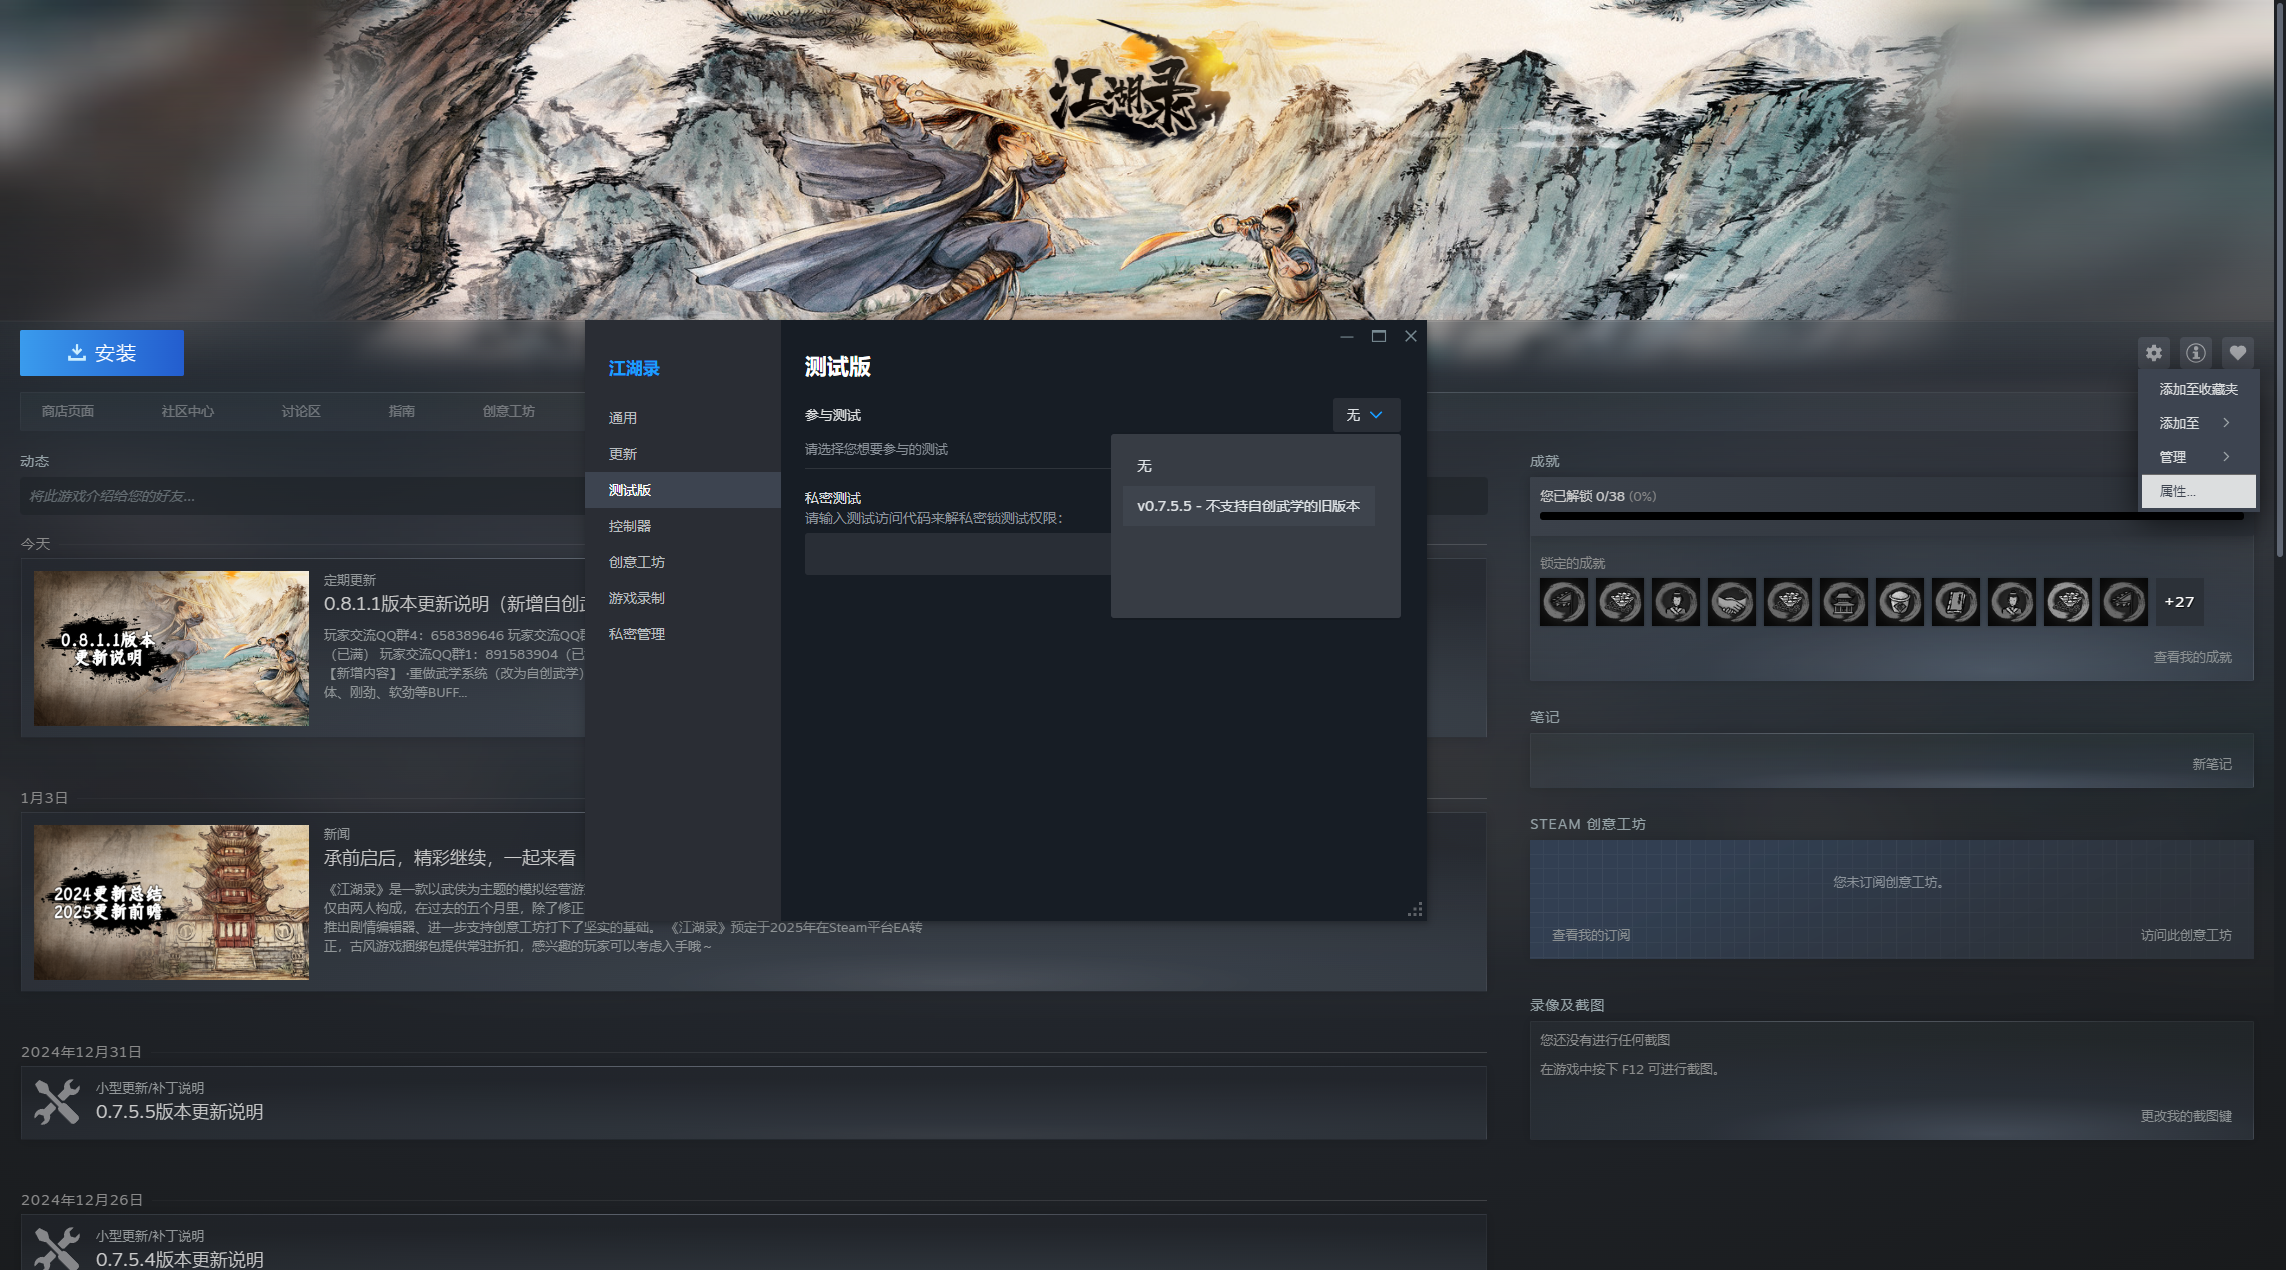2286x1270 pixels.
Task: Switch to 控制器 settings tab
Action: coord(630,526)
